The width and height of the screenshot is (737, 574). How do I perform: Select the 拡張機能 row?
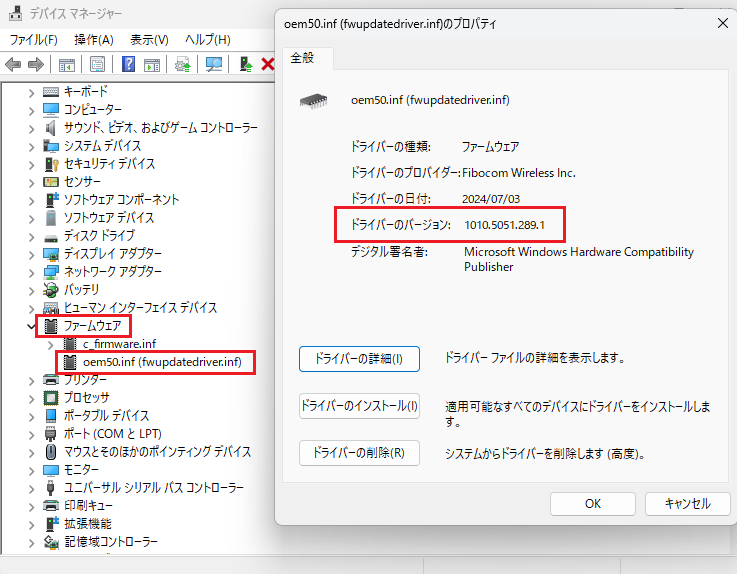pyautogui.click(x=88, y=524)
